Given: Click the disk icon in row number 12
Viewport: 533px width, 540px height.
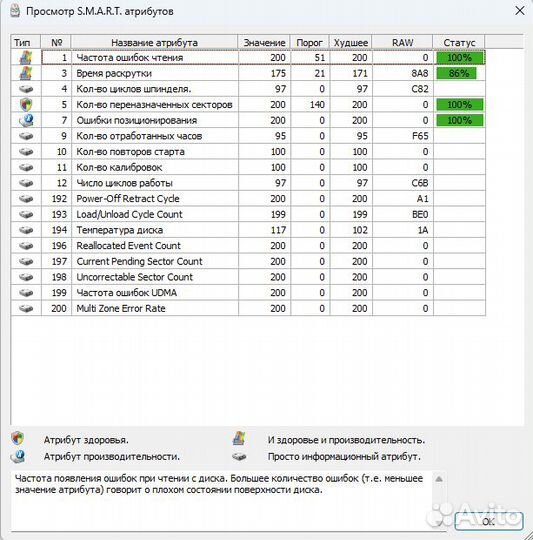Looking at the screenshot, I should pos(26,183).
